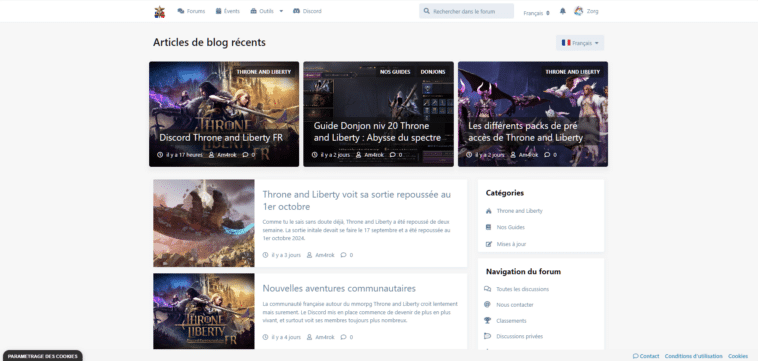Click the clock icon of sortie repoussée article
Viewport: 758px width, 361px height.
pos(265,255)
